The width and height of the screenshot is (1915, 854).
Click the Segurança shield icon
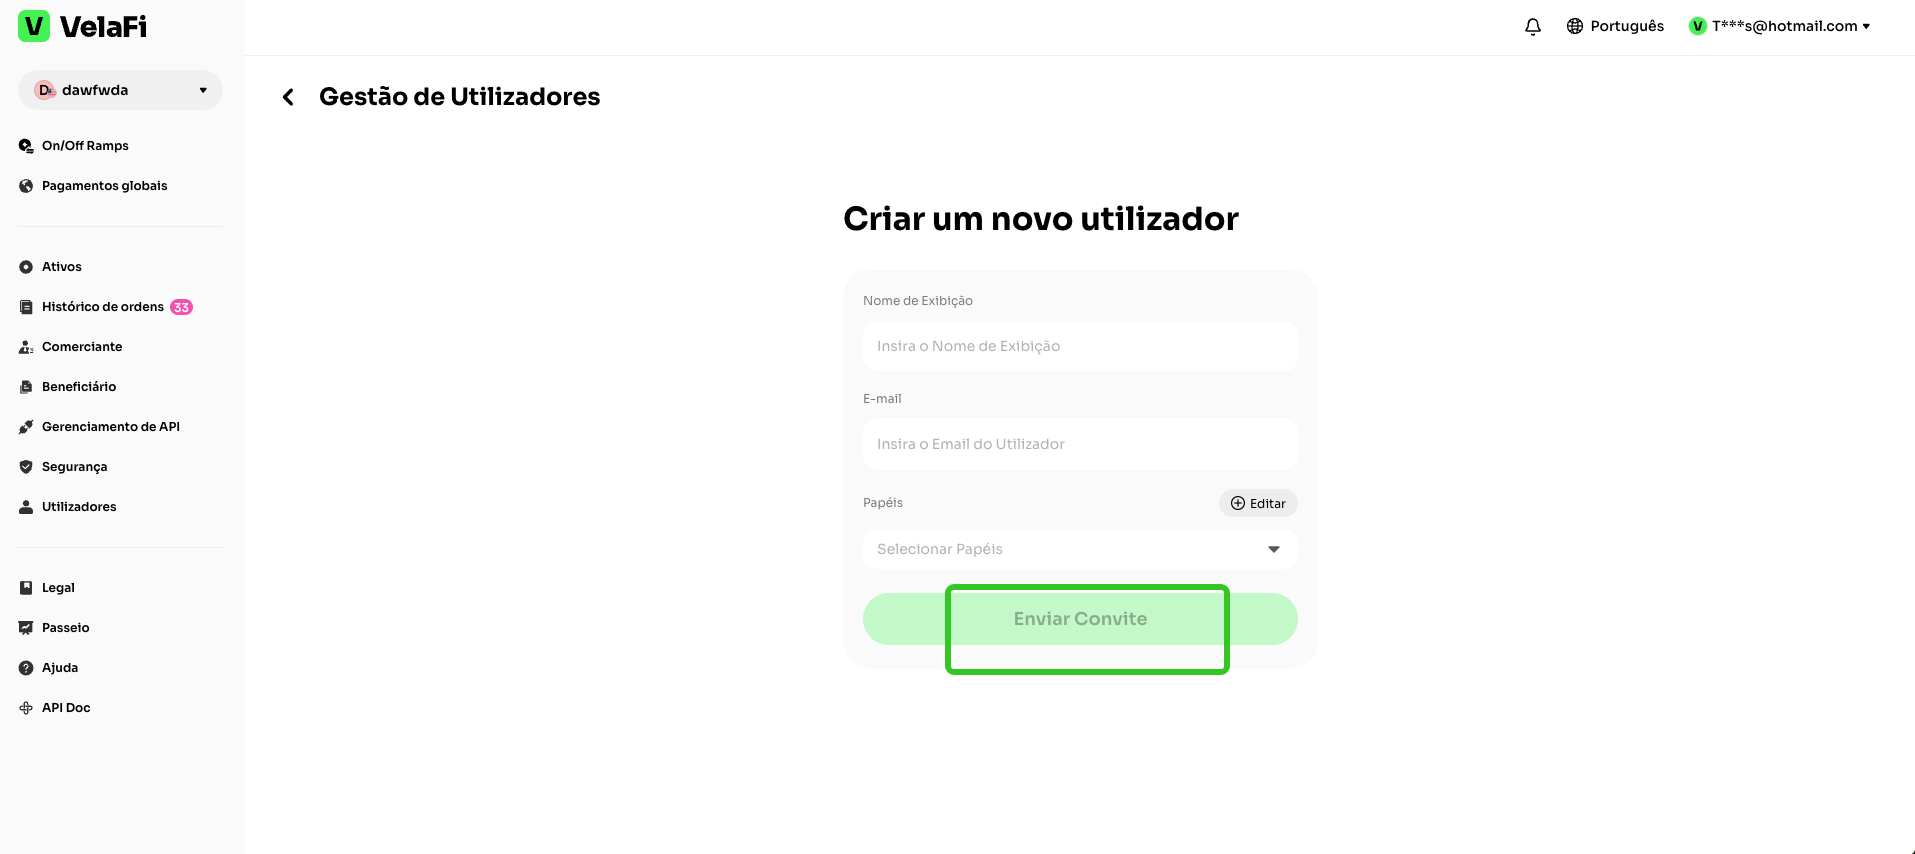click(x=26, y=467)
